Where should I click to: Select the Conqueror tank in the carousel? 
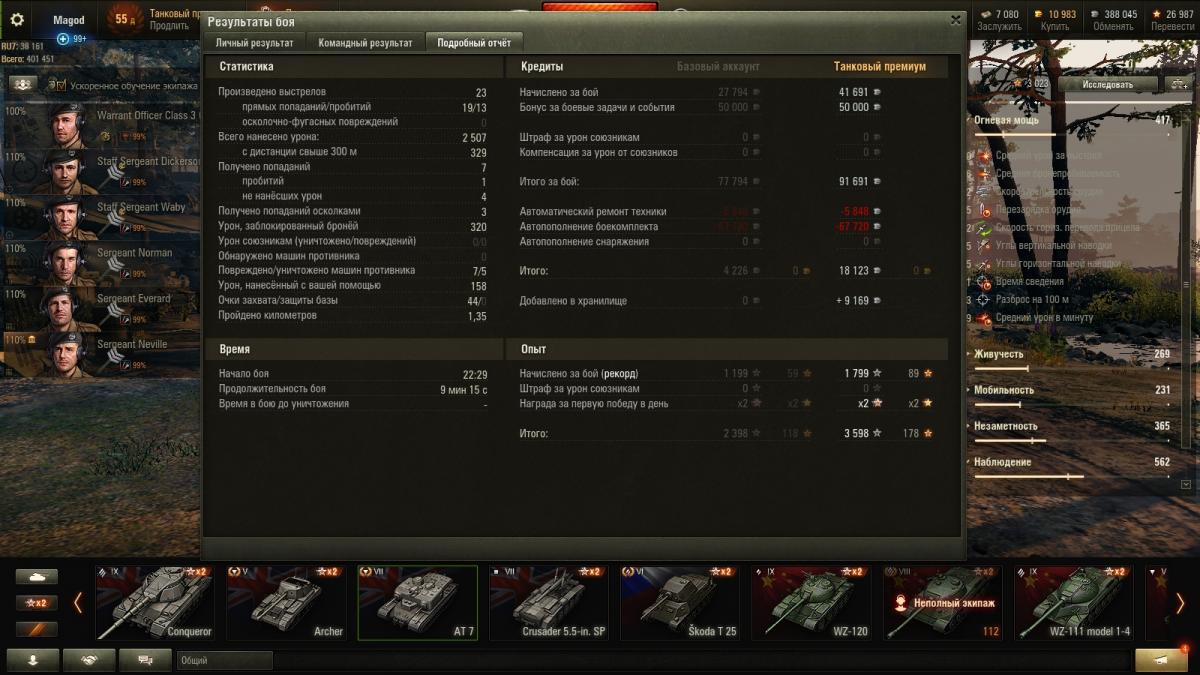pos(154,603)
